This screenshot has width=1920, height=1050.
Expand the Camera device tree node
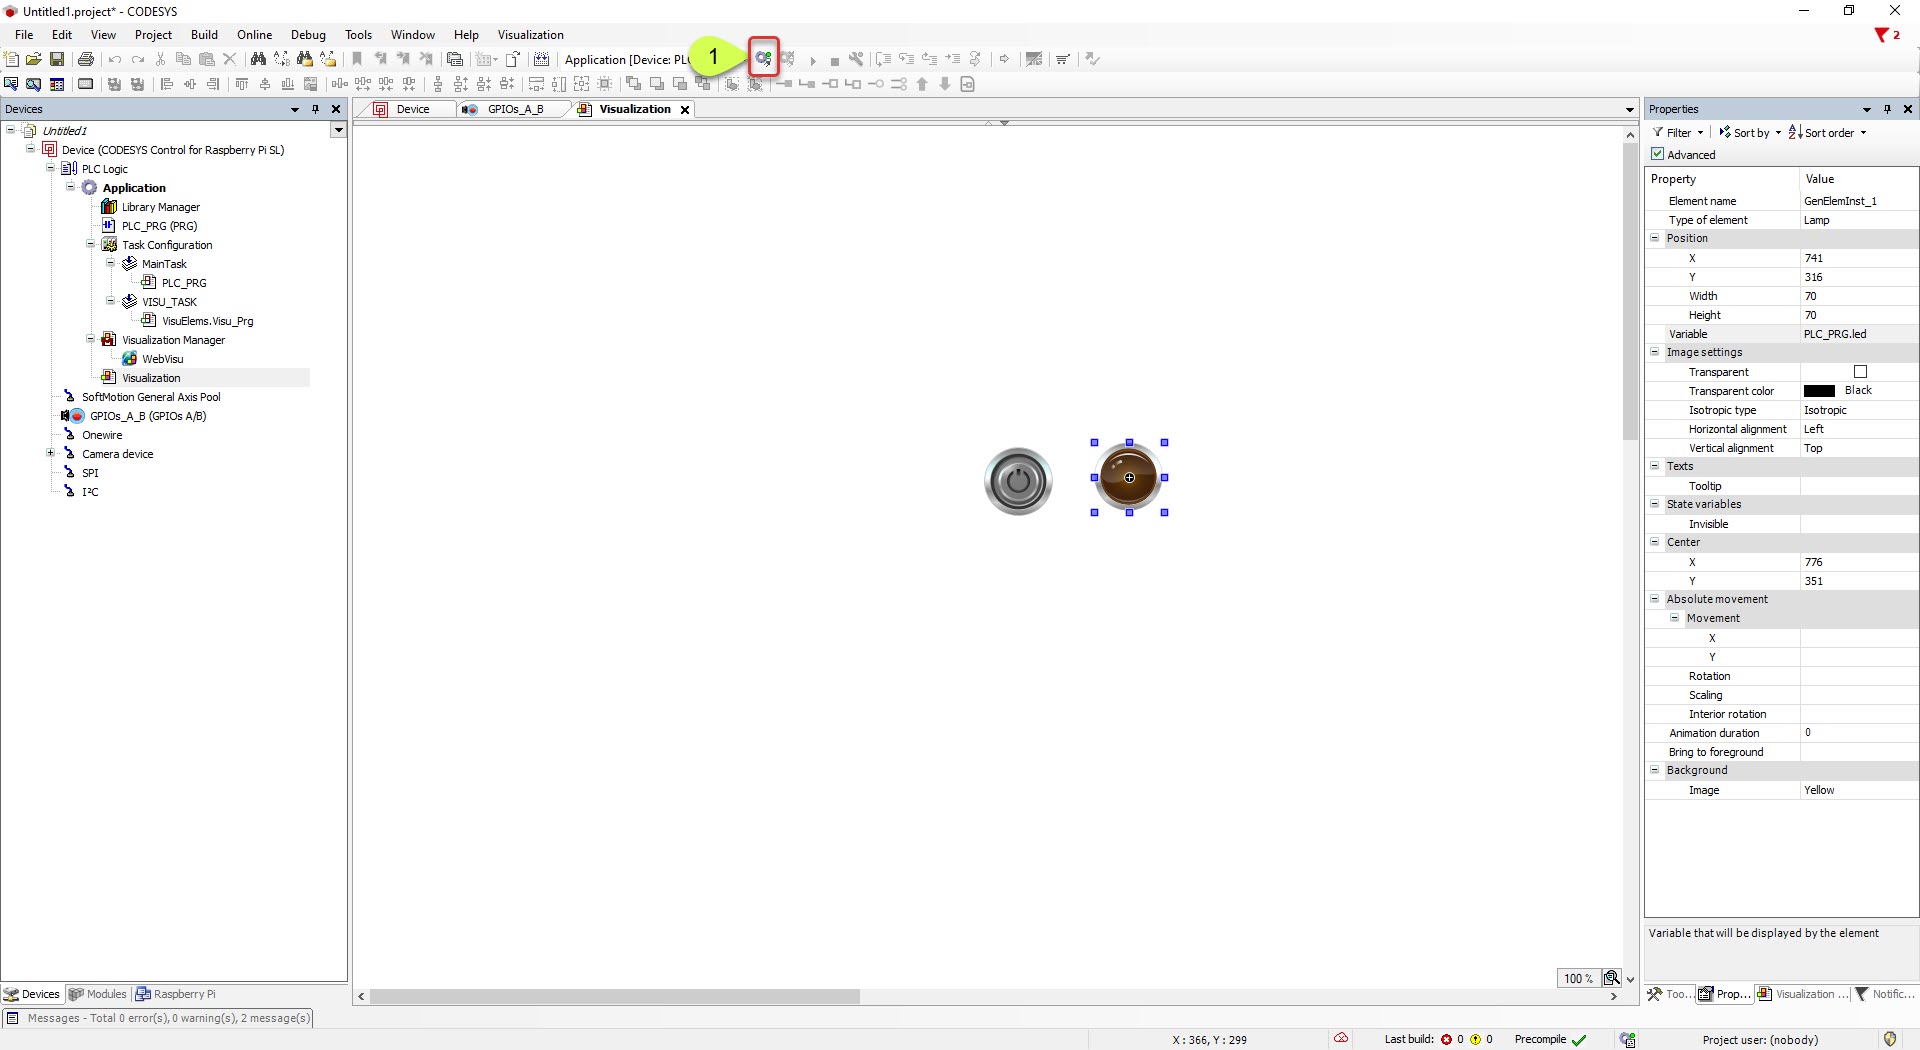[50, 454]
